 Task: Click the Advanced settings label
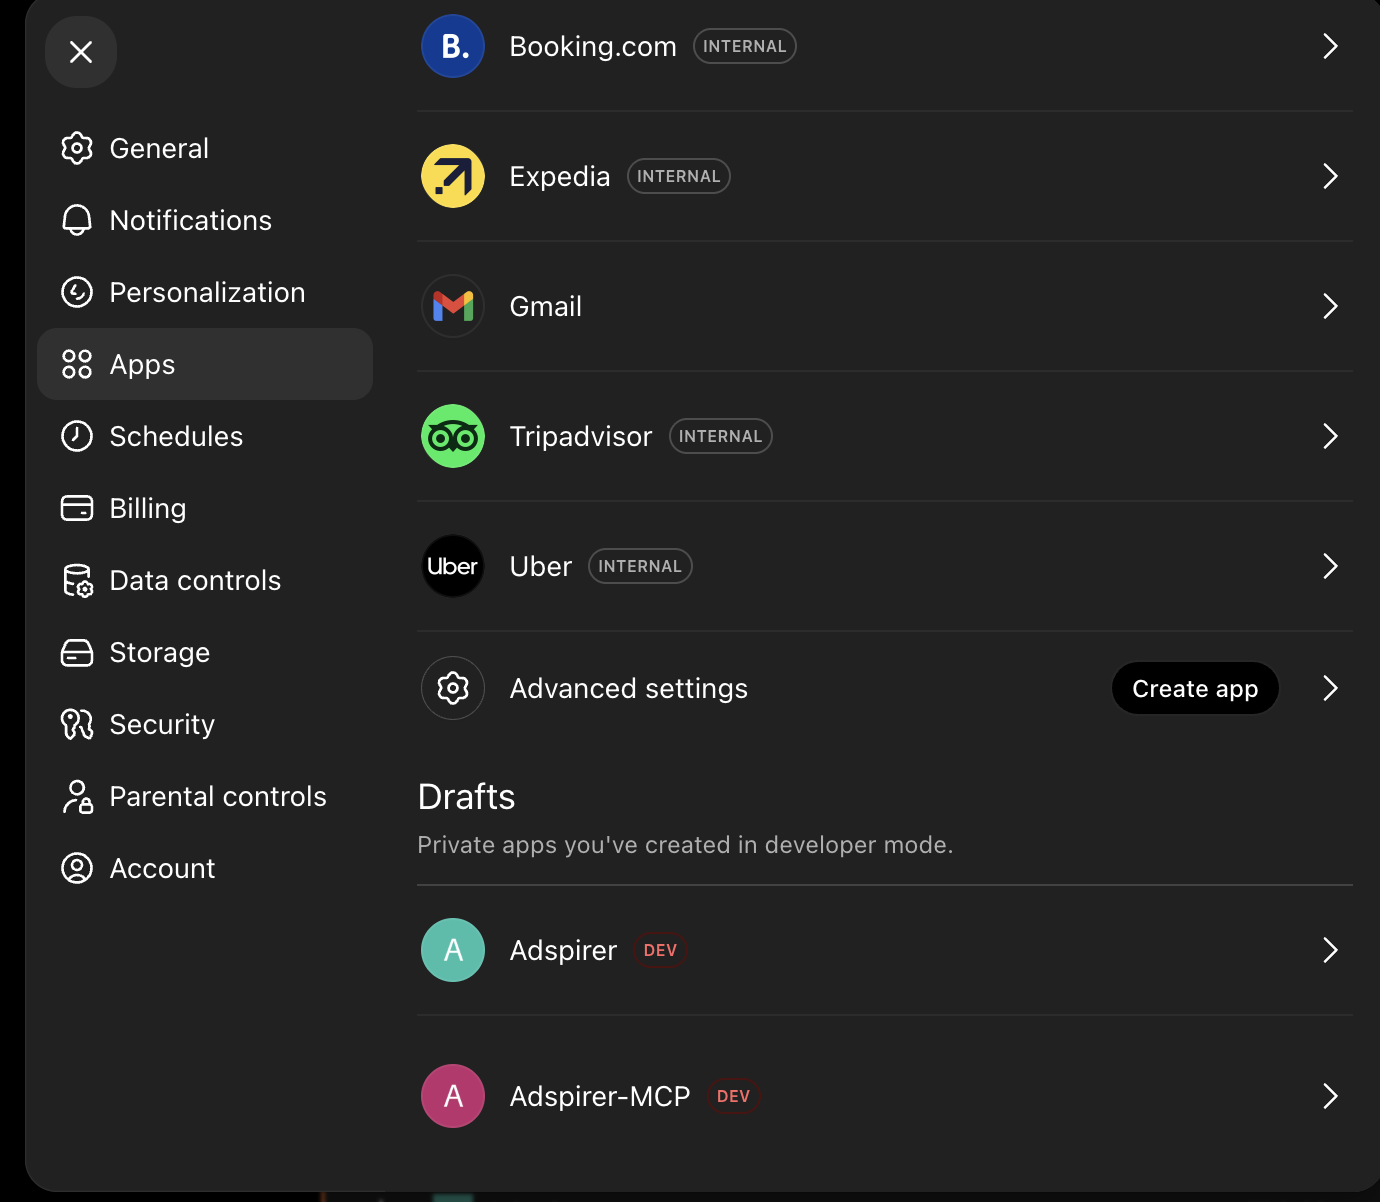629,689
